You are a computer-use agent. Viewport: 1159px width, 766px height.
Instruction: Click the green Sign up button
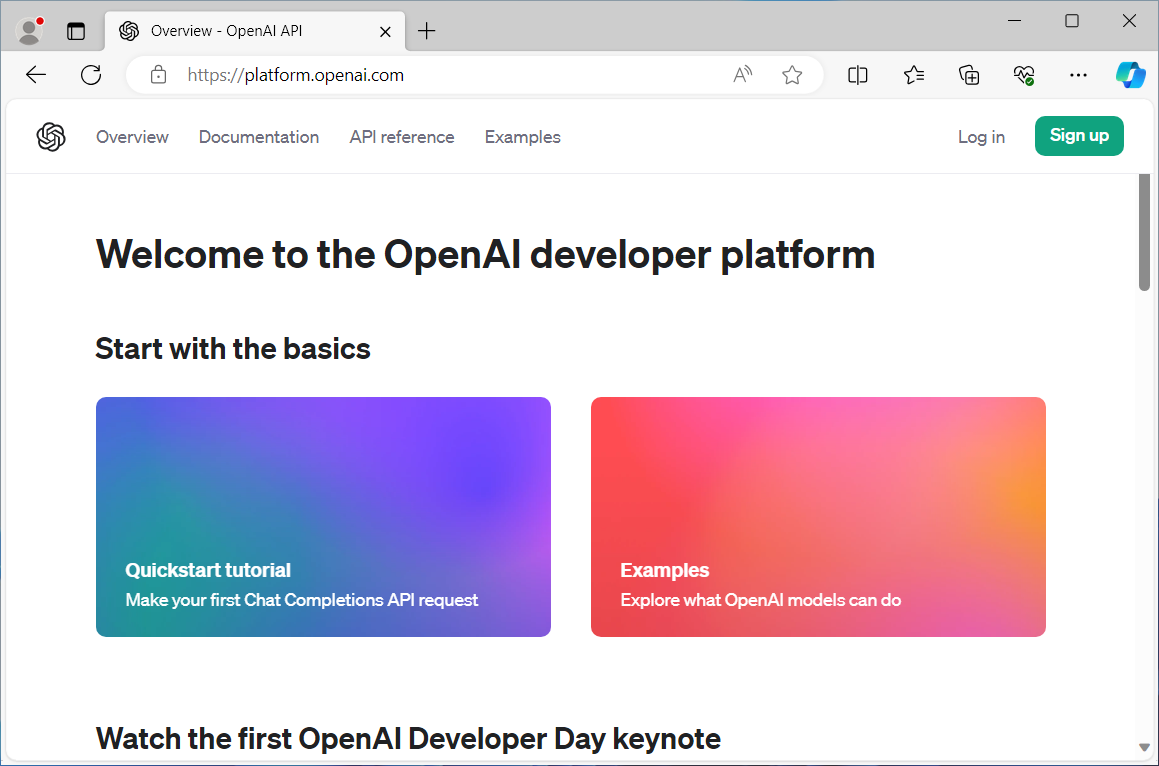click(x=1079, y=136)
